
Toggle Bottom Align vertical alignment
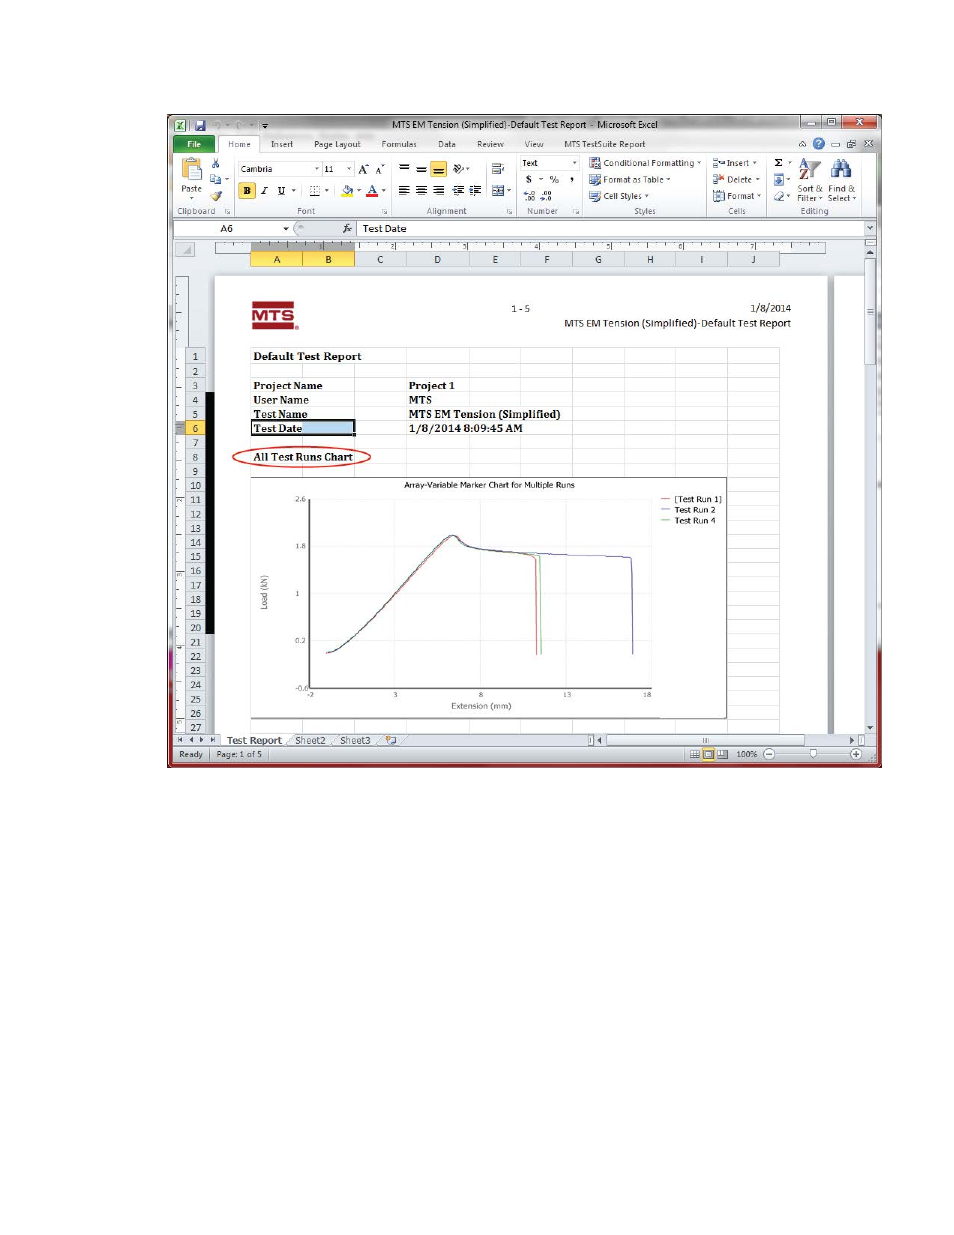438,169
